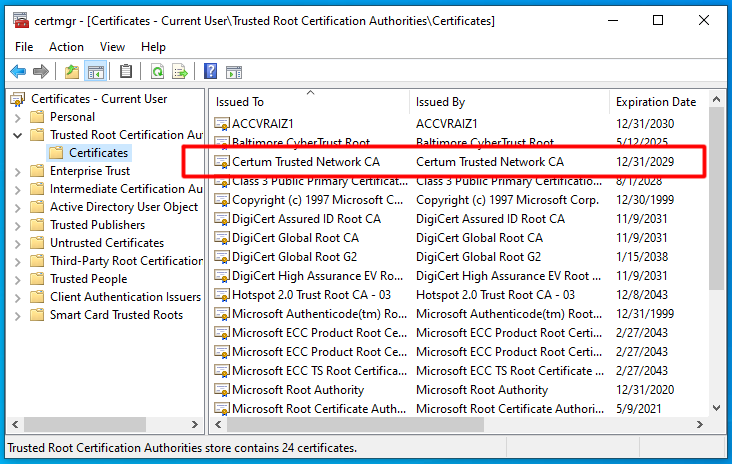Image resolution: width=732 pixels, height=464 pixels.
Task: Open the View menu
Action: [112, 47]
